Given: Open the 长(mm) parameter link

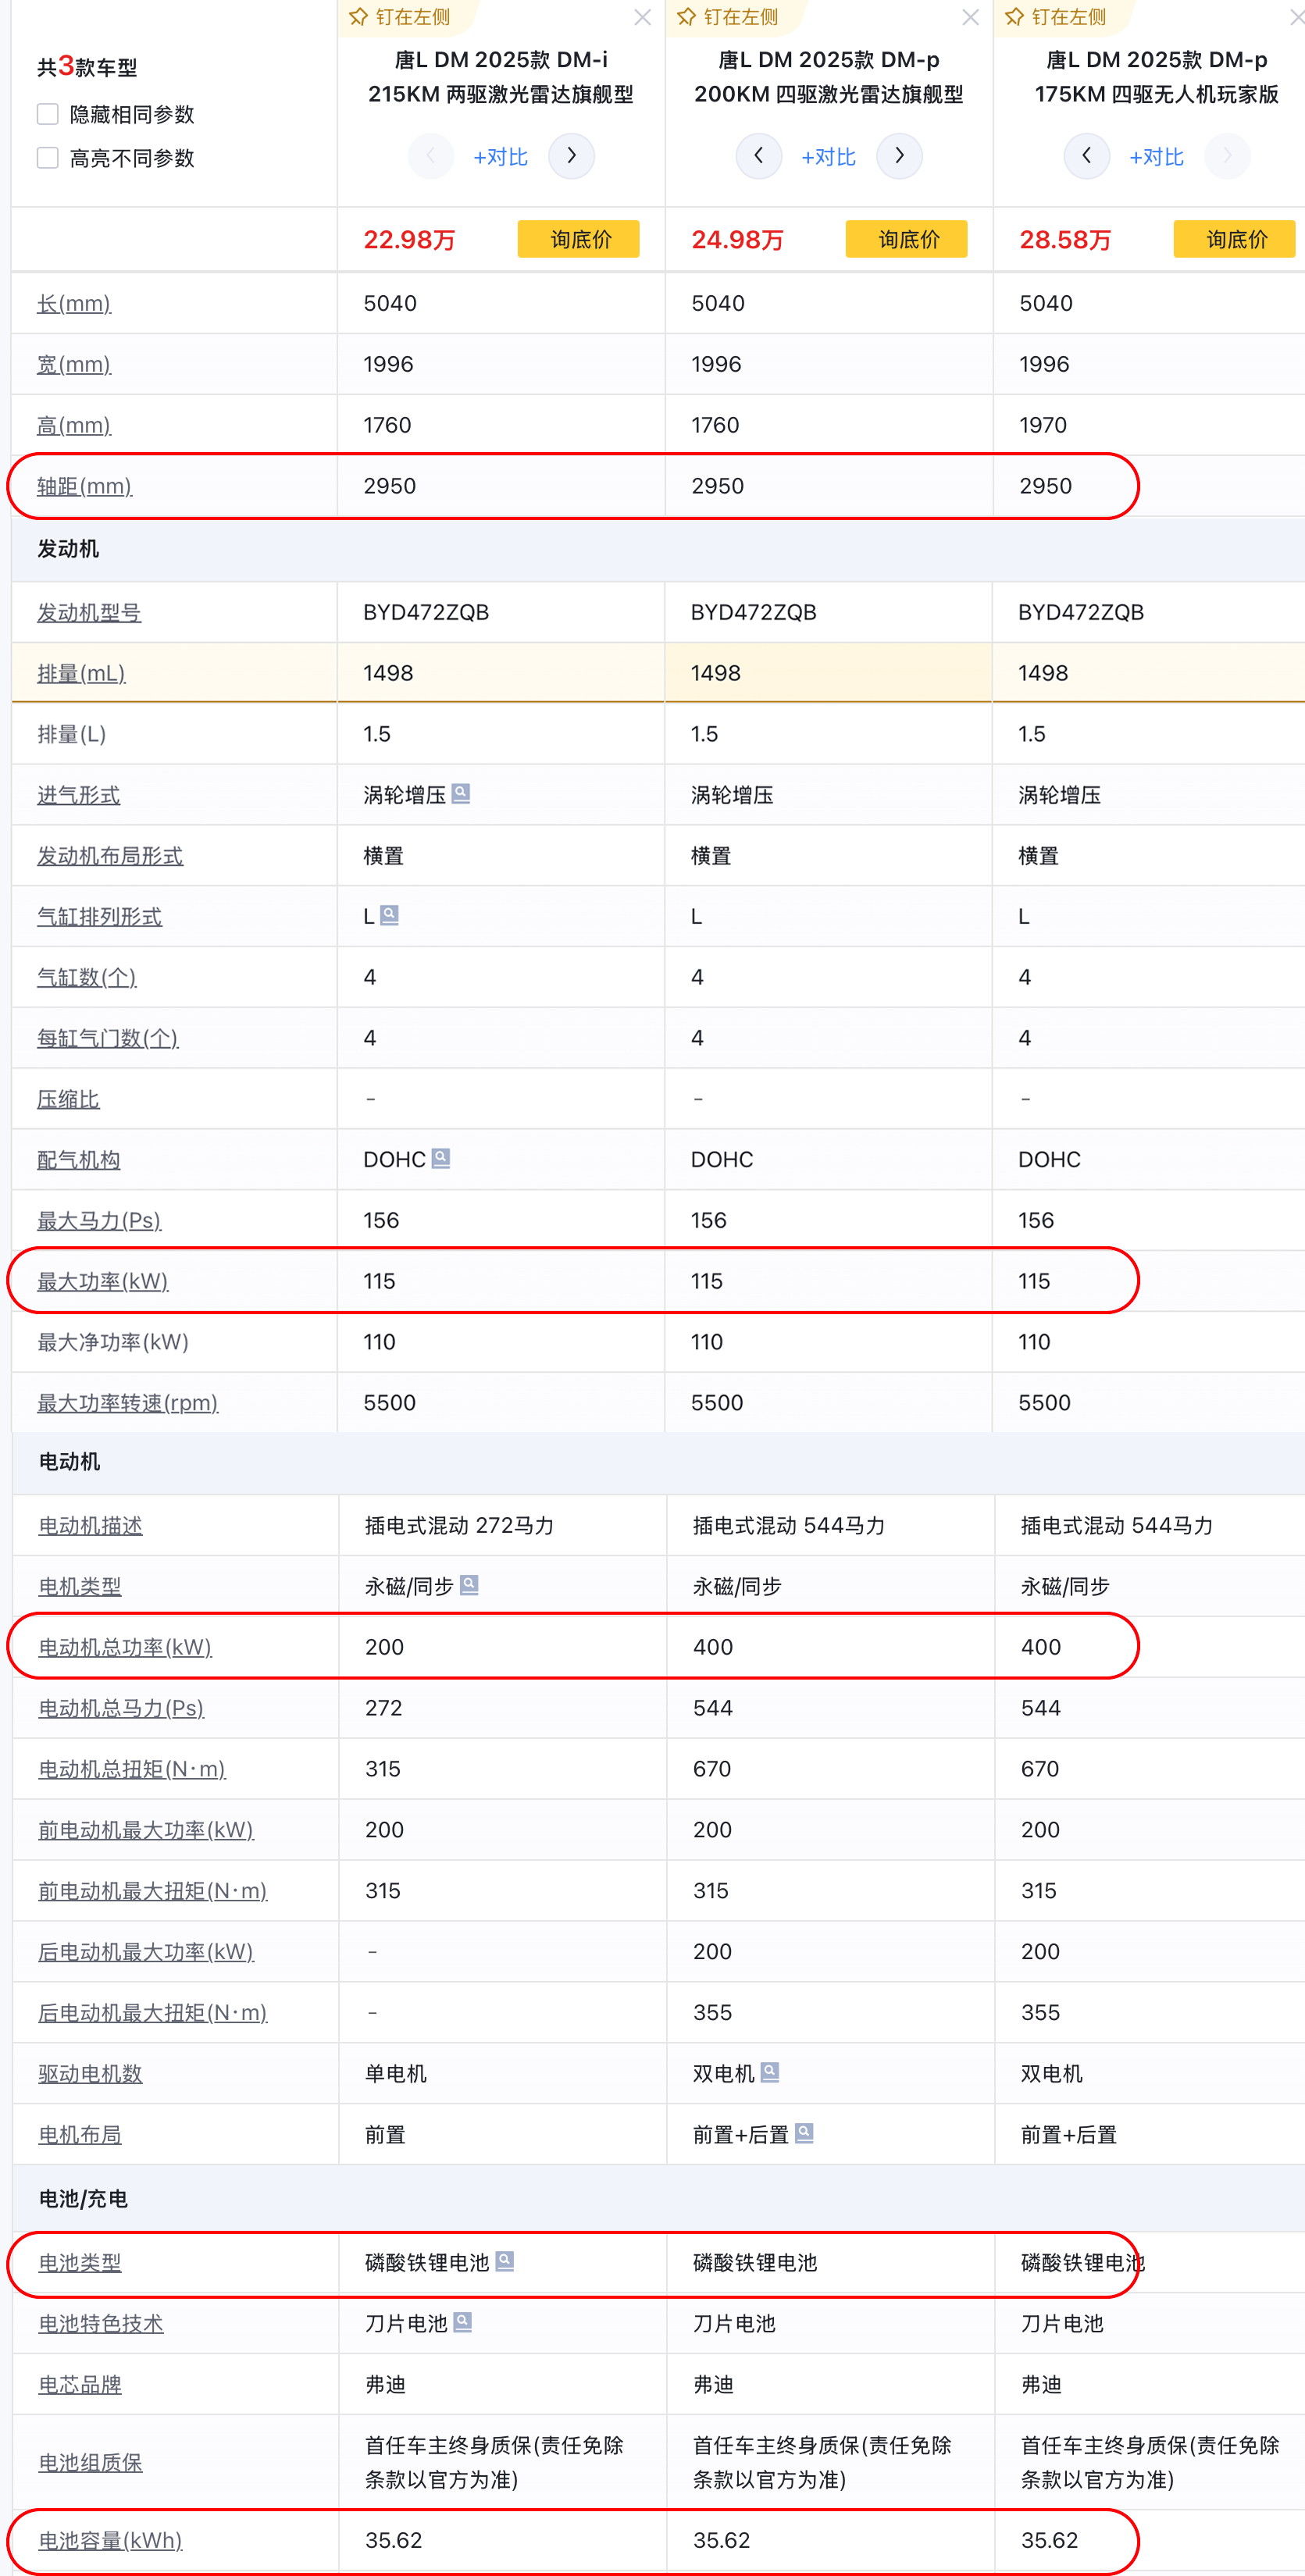Looking at the screenshot, I should point(74,303).
